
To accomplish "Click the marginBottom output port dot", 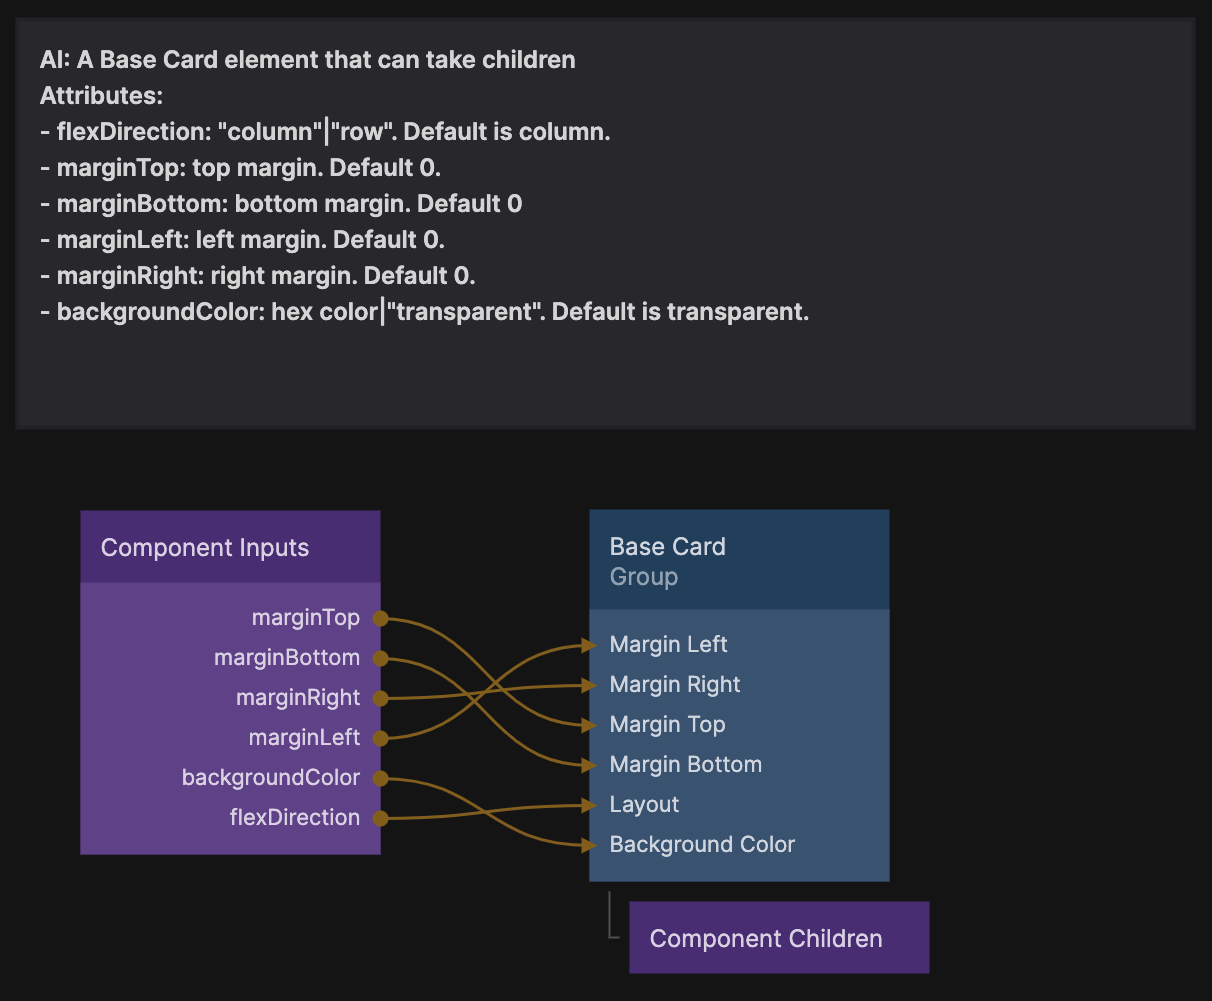I will [x=380, y=658].
